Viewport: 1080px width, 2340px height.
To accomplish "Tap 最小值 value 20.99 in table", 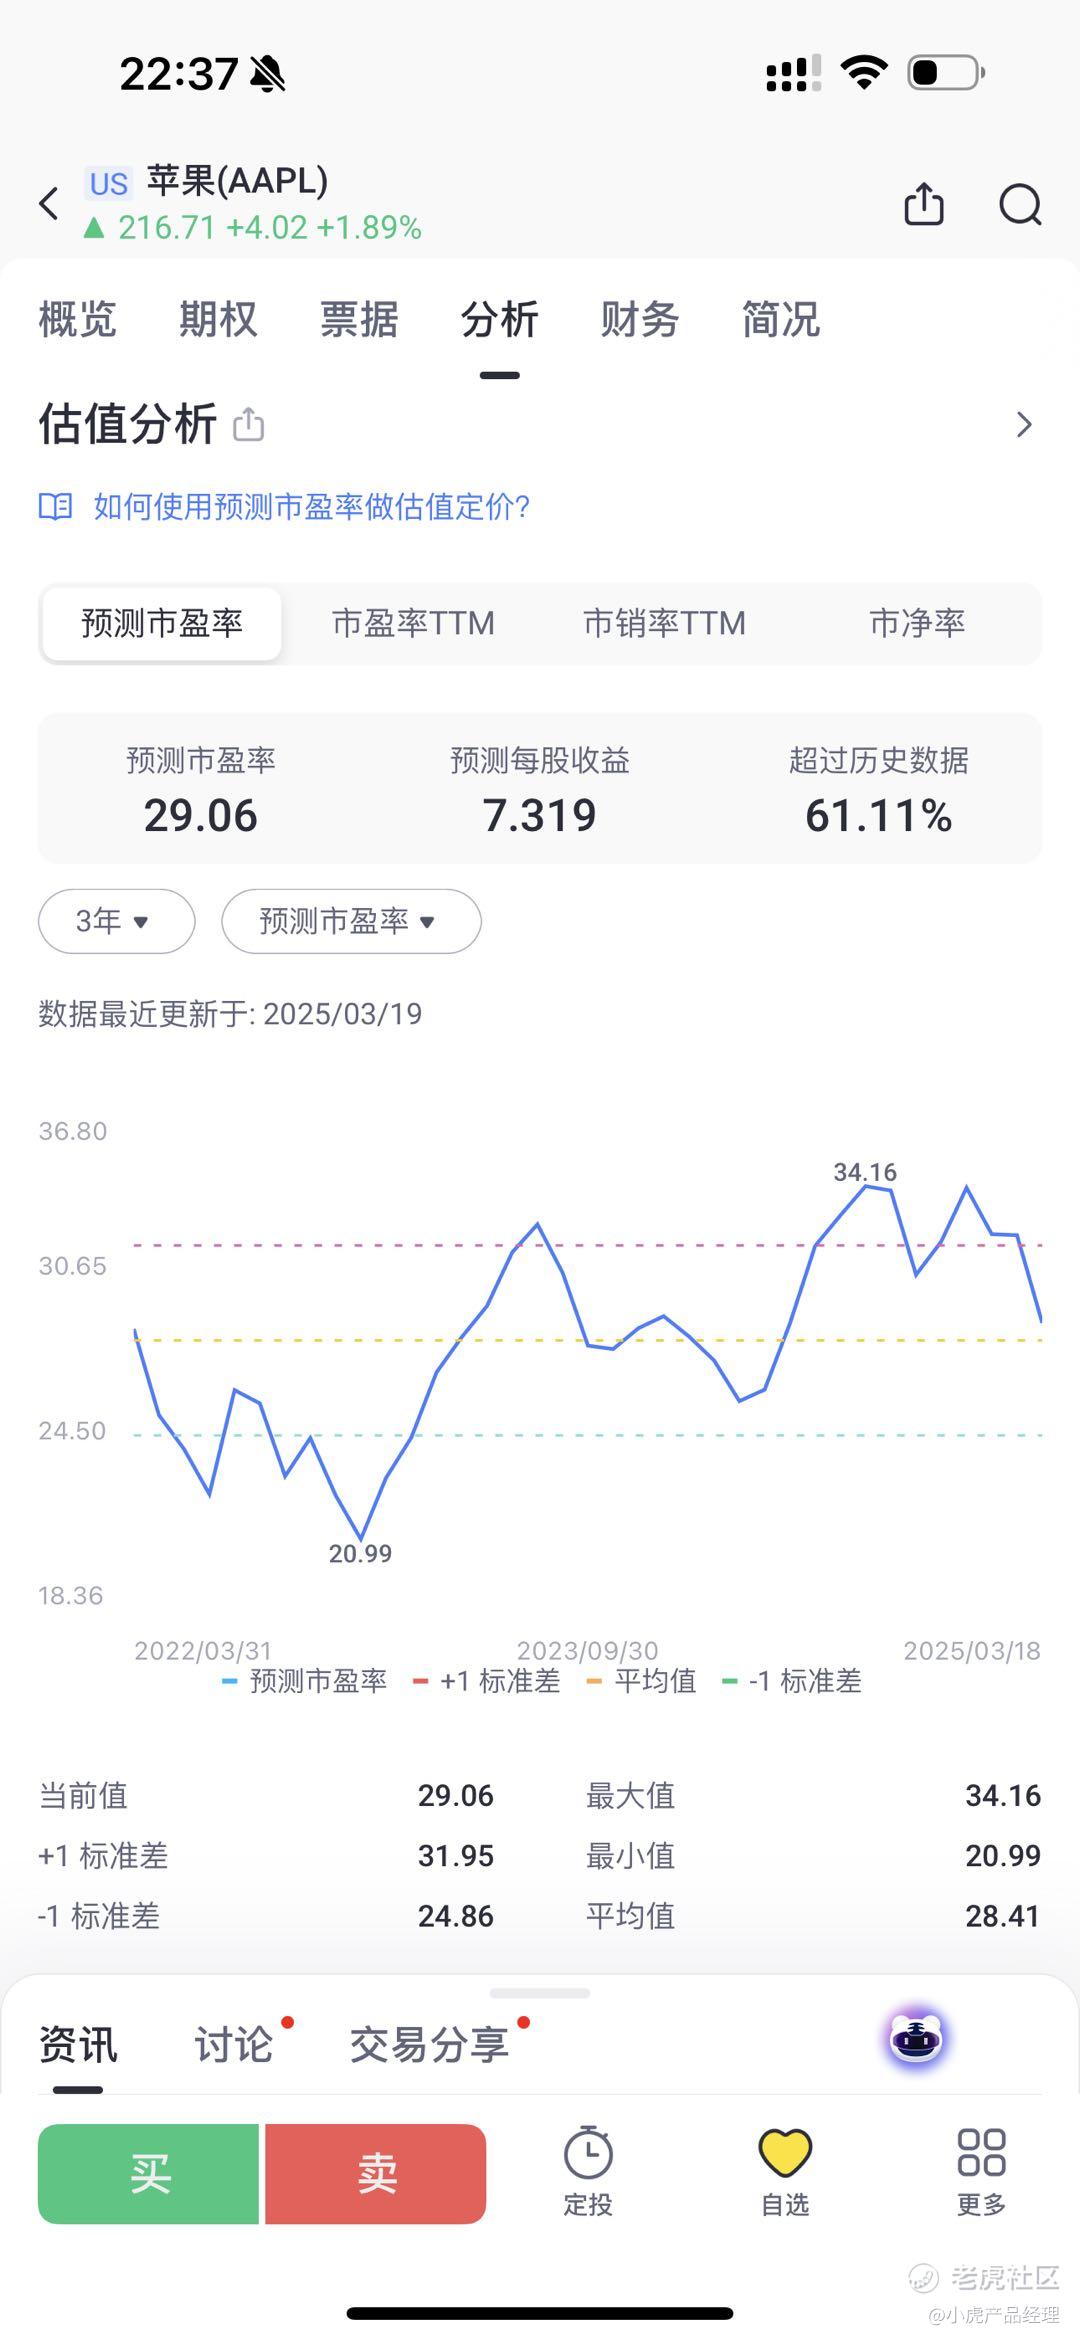I will pyautogui.click(x=1003, y=1855).
